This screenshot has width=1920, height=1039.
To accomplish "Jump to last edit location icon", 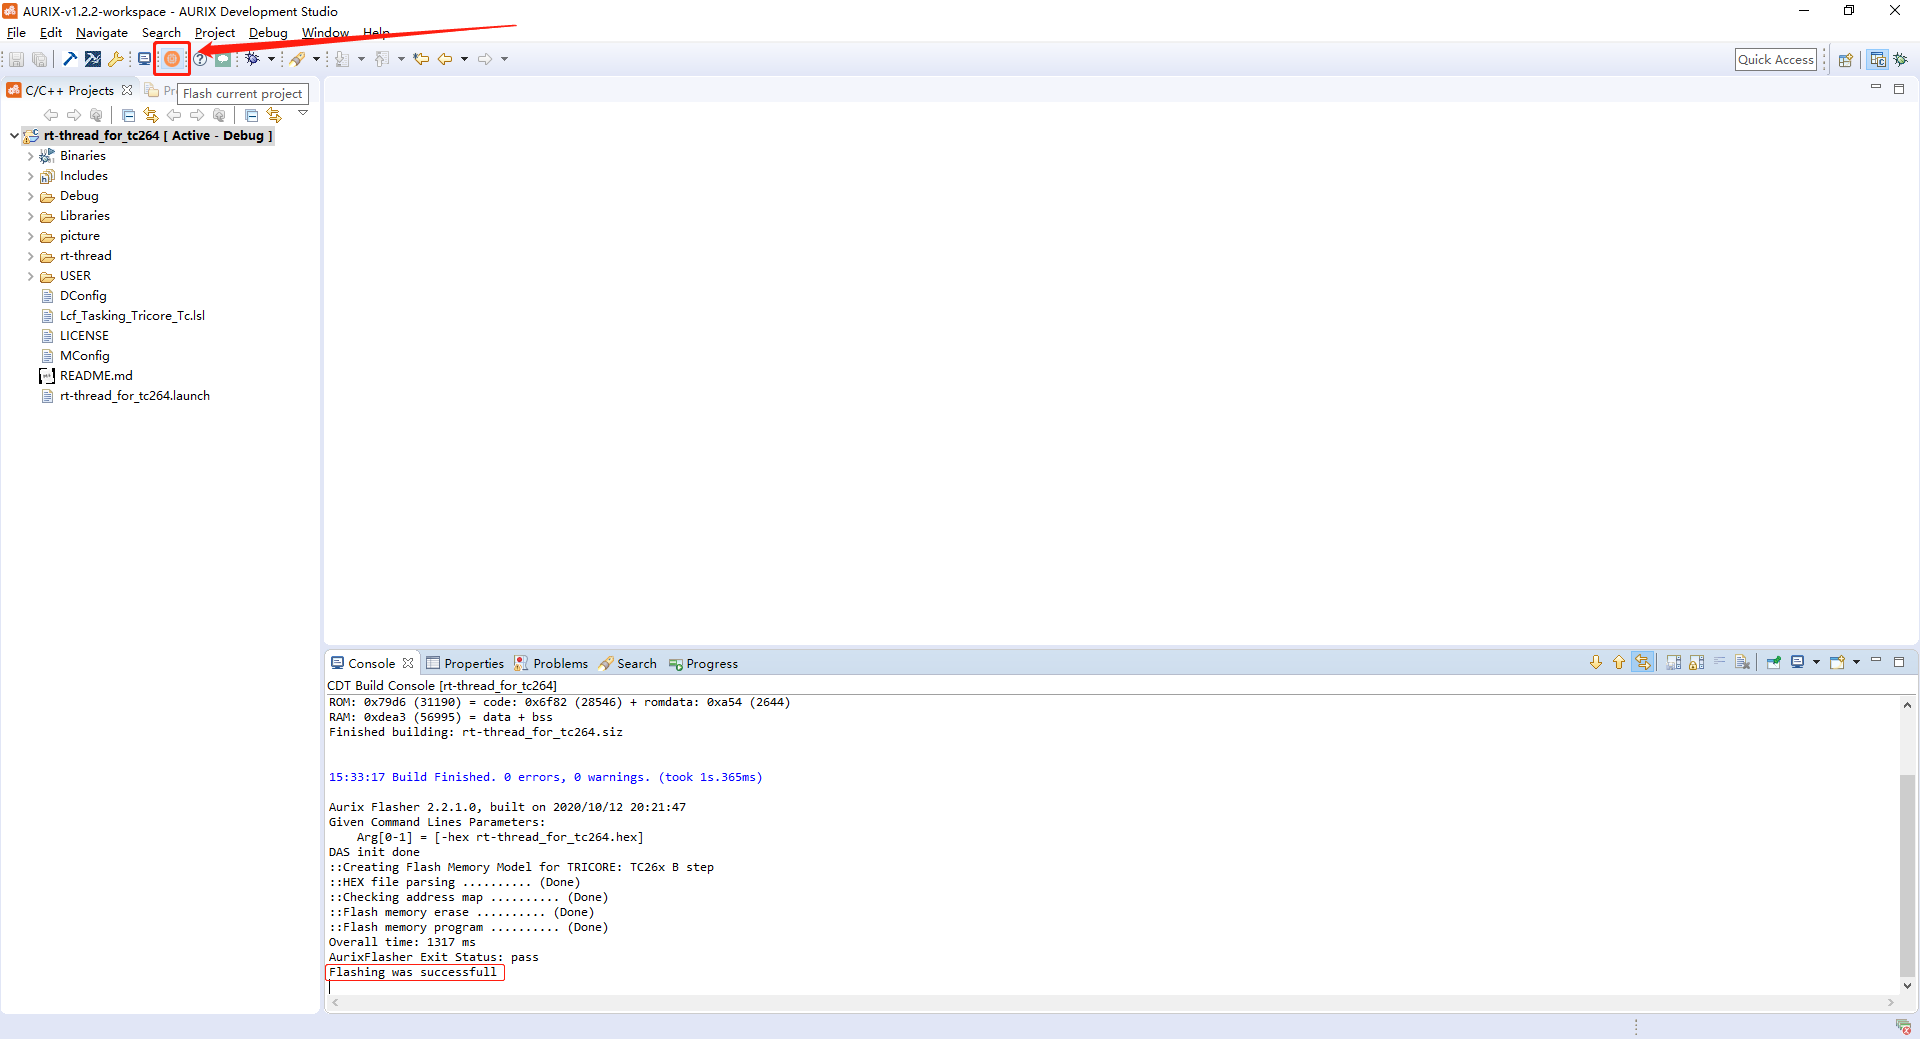I will tap(421, 59).
